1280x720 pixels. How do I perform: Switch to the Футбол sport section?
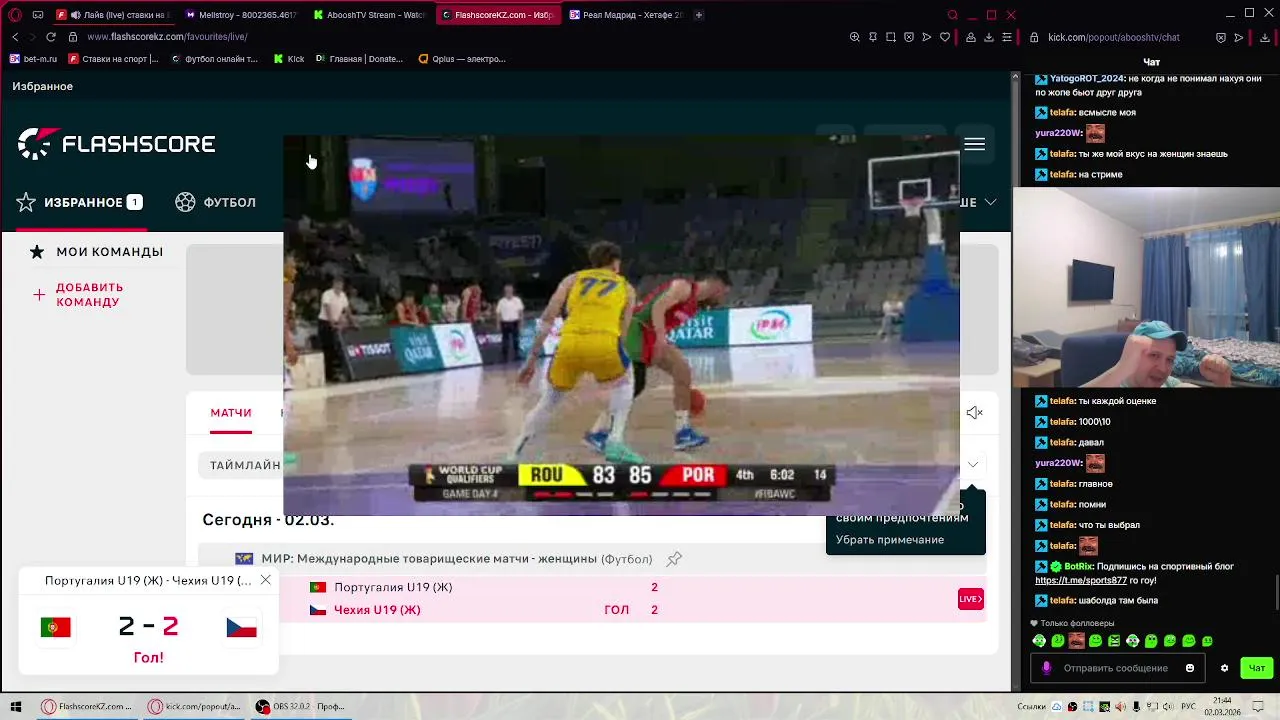[215, 202]
